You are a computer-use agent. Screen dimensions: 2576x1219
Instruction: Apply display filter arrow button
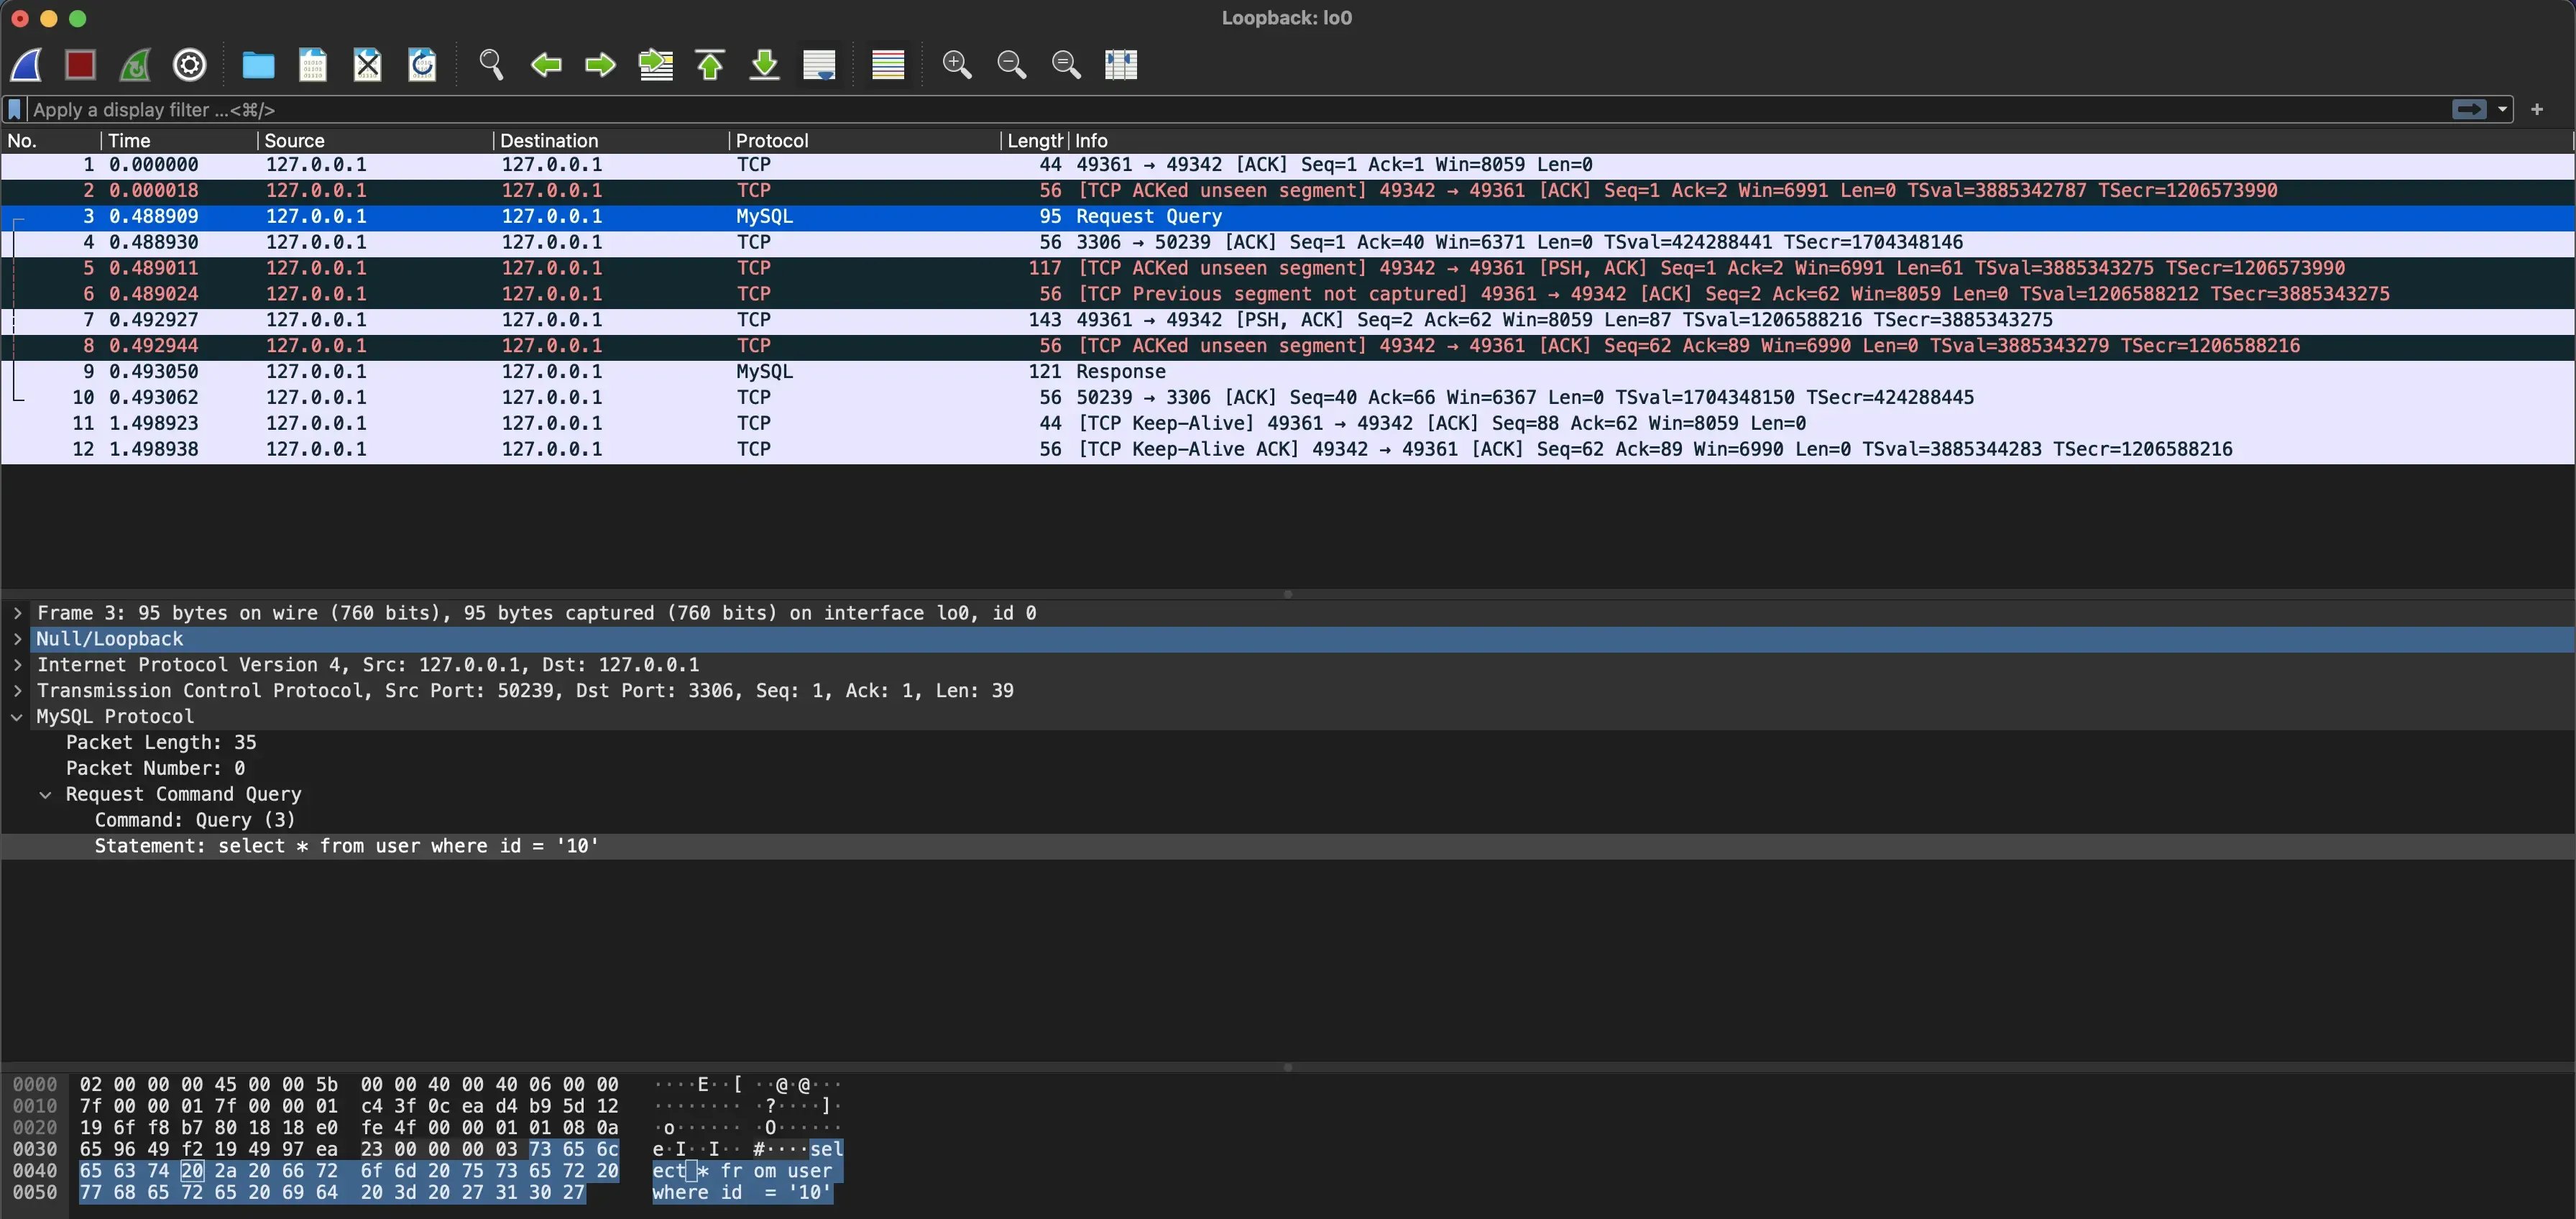(x=2469, y=109)
